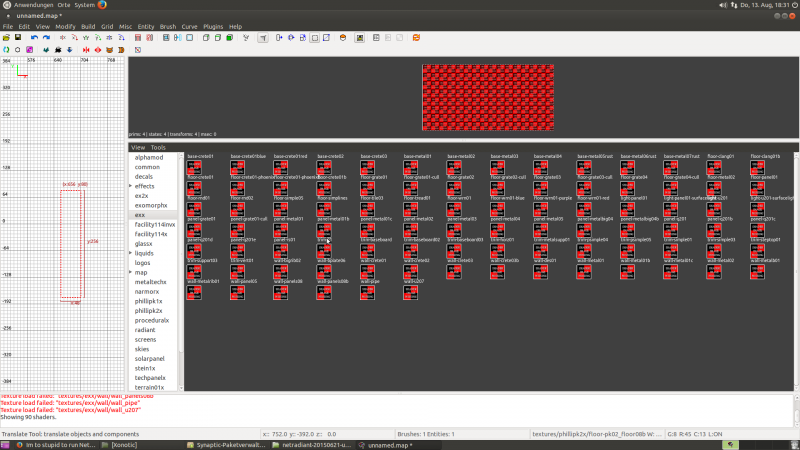
Task: Select the base-crete01 texture thumbnail
Action: pos(194,166)
